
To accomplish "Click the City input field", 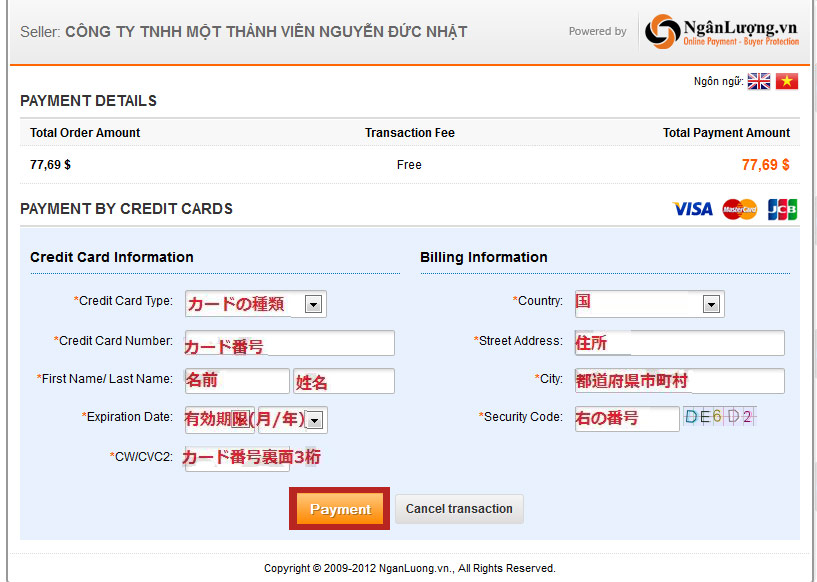I will click(x=679, y=381).
